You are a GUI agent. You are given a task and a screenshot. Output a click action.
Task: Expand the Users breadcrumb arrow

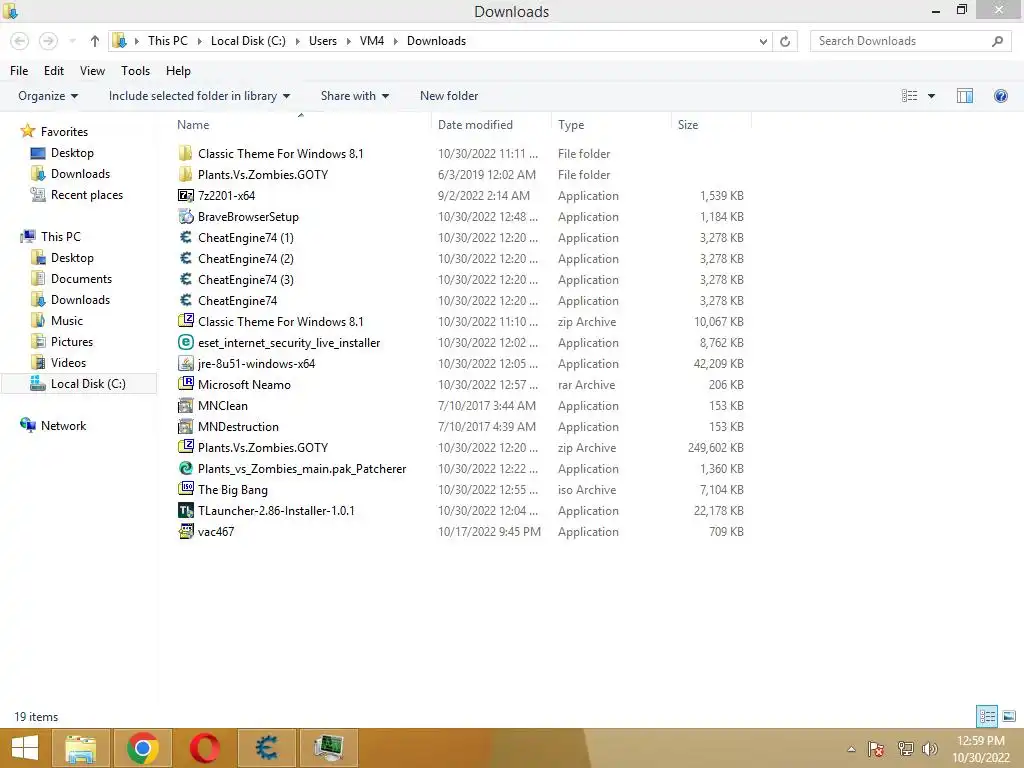click(x=347, y=41)
